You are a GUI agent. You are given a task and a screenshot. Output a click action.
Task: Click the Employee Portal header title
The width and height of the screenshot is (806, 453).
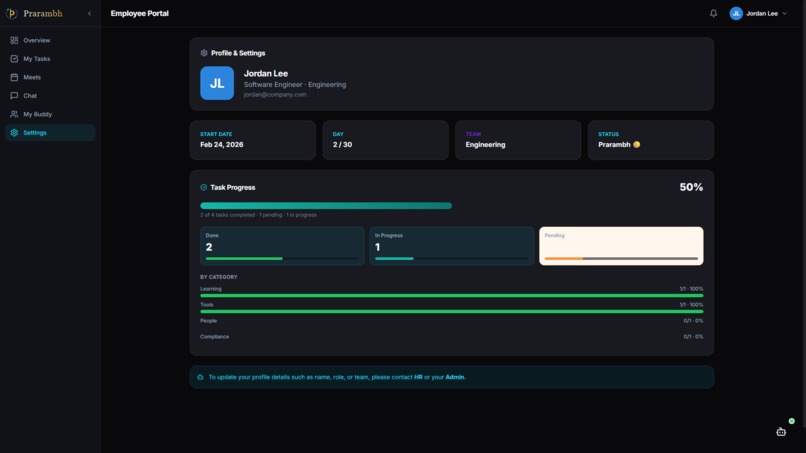point(139,13)
